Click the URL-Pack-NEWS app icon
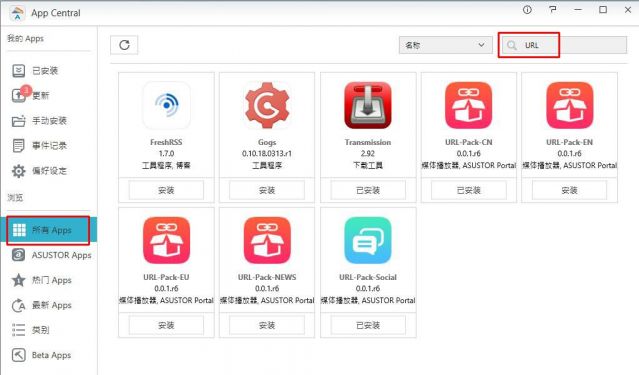Screen dimensions: 639x375 click(x=267, y=240)
